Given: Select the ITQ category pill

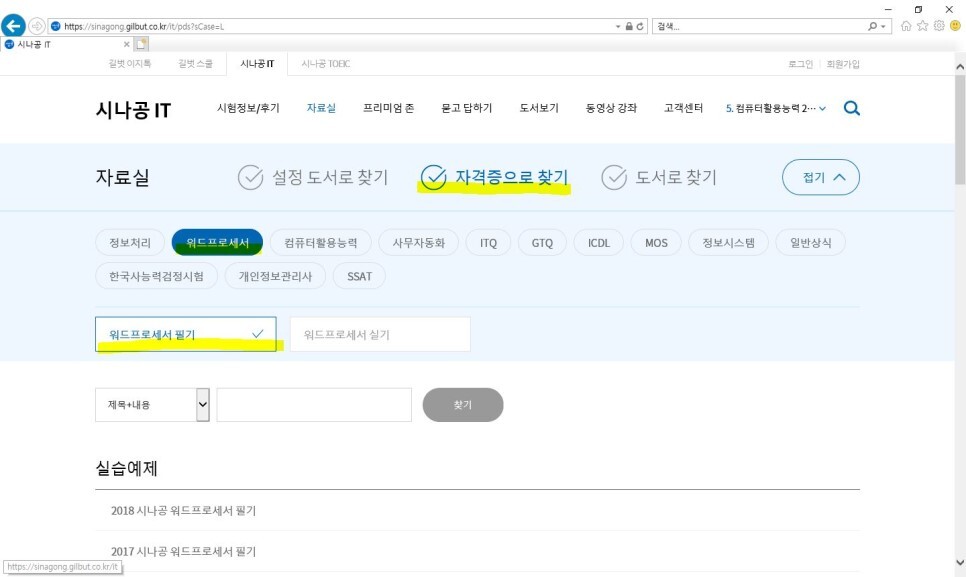Looking at the screenshot, I should pos(489,243).
